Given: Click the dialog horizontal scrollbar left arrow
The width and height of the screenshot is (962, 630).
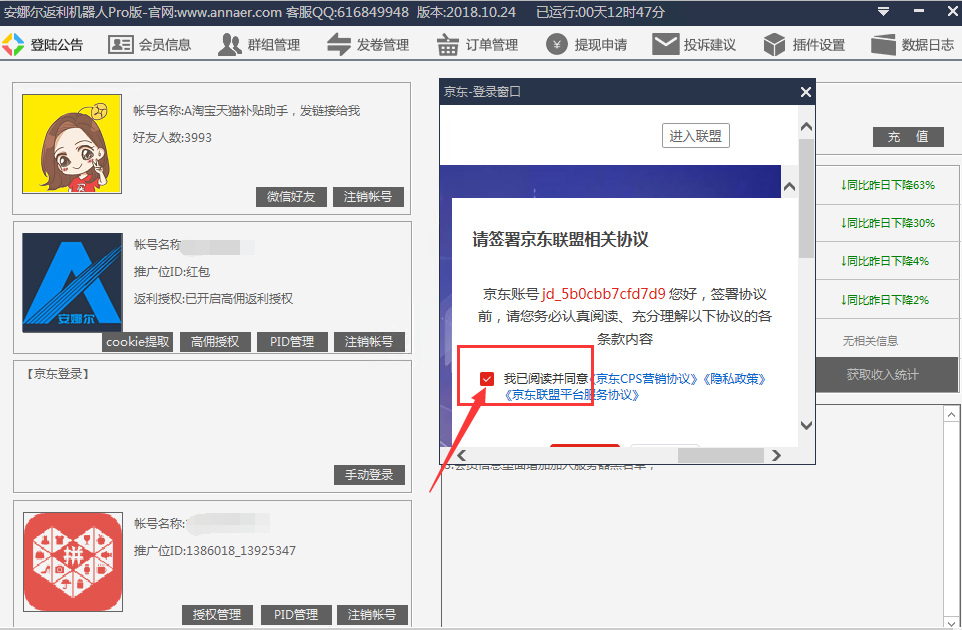Looking at the screenshot, I should [x=461, y=455].
